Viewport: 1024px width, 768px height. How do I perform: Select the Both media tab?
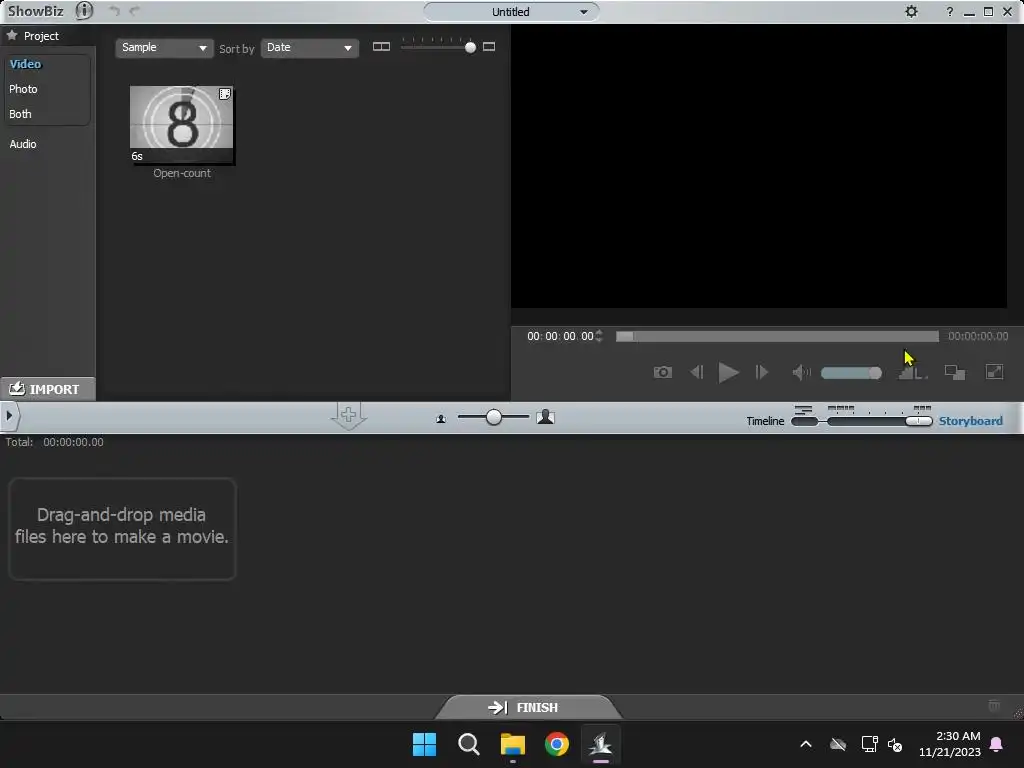point(20,114)
